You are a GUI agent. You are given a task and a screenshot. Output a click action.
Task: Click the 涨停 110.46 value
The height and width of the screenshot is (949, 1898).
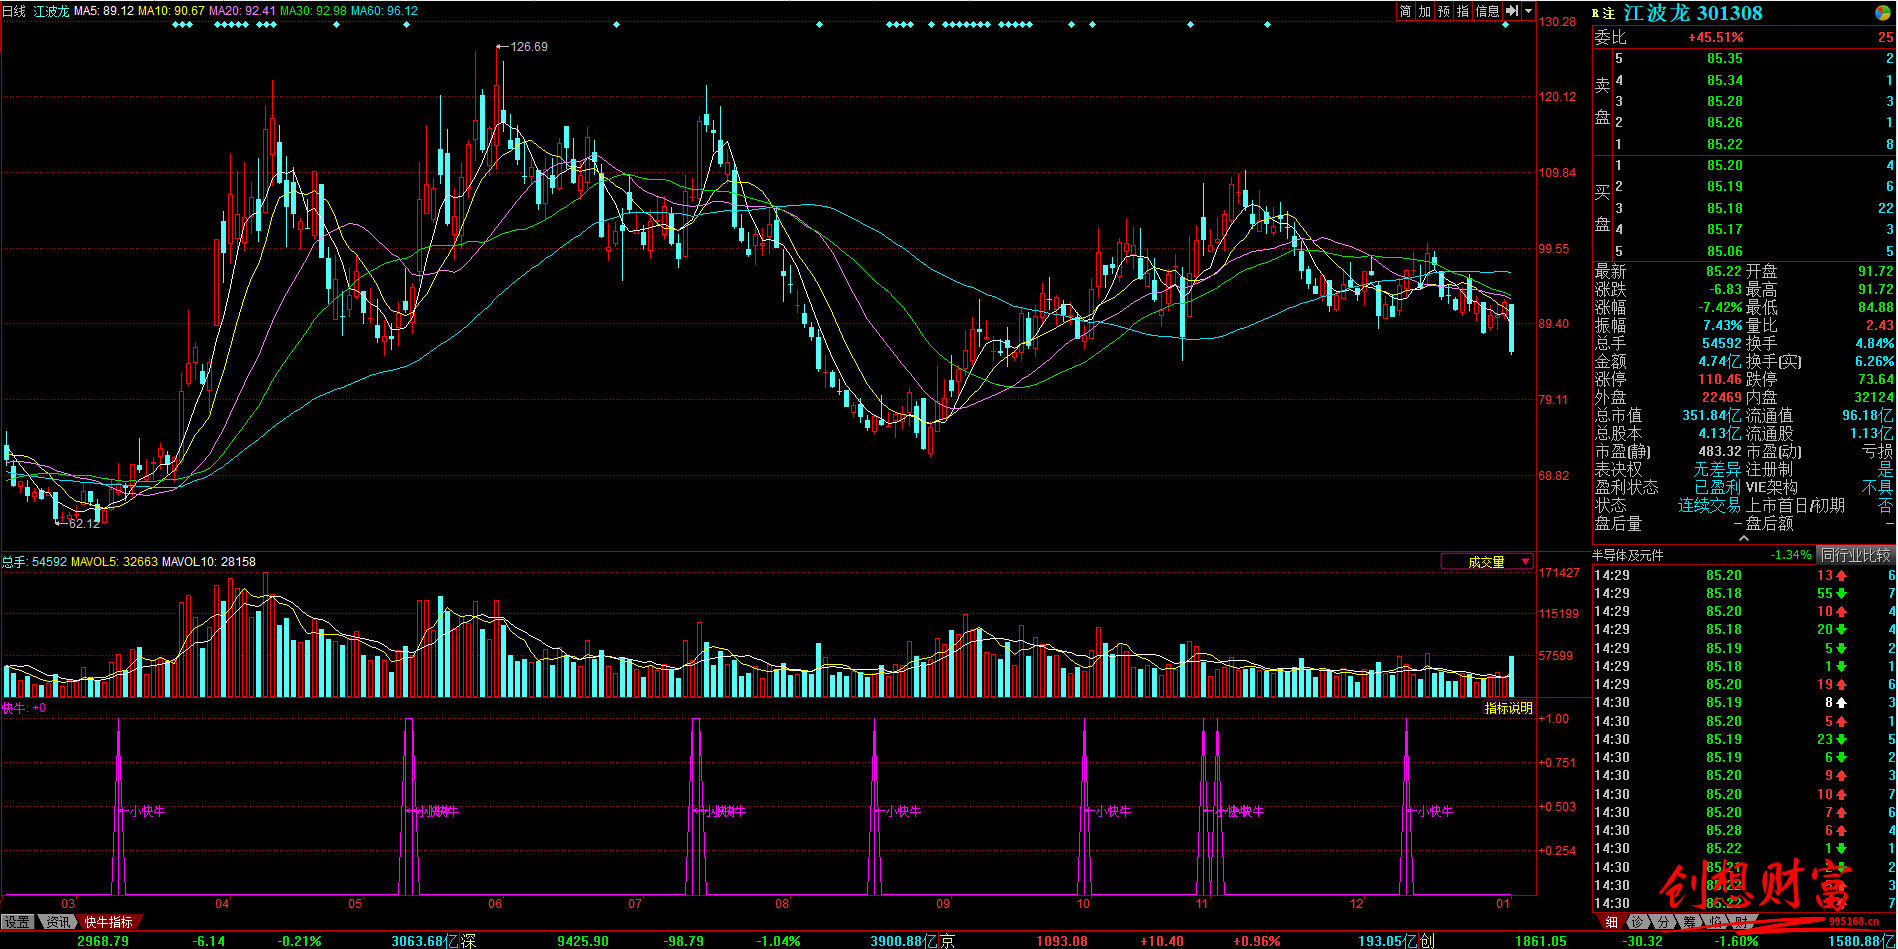[1720, 379]
